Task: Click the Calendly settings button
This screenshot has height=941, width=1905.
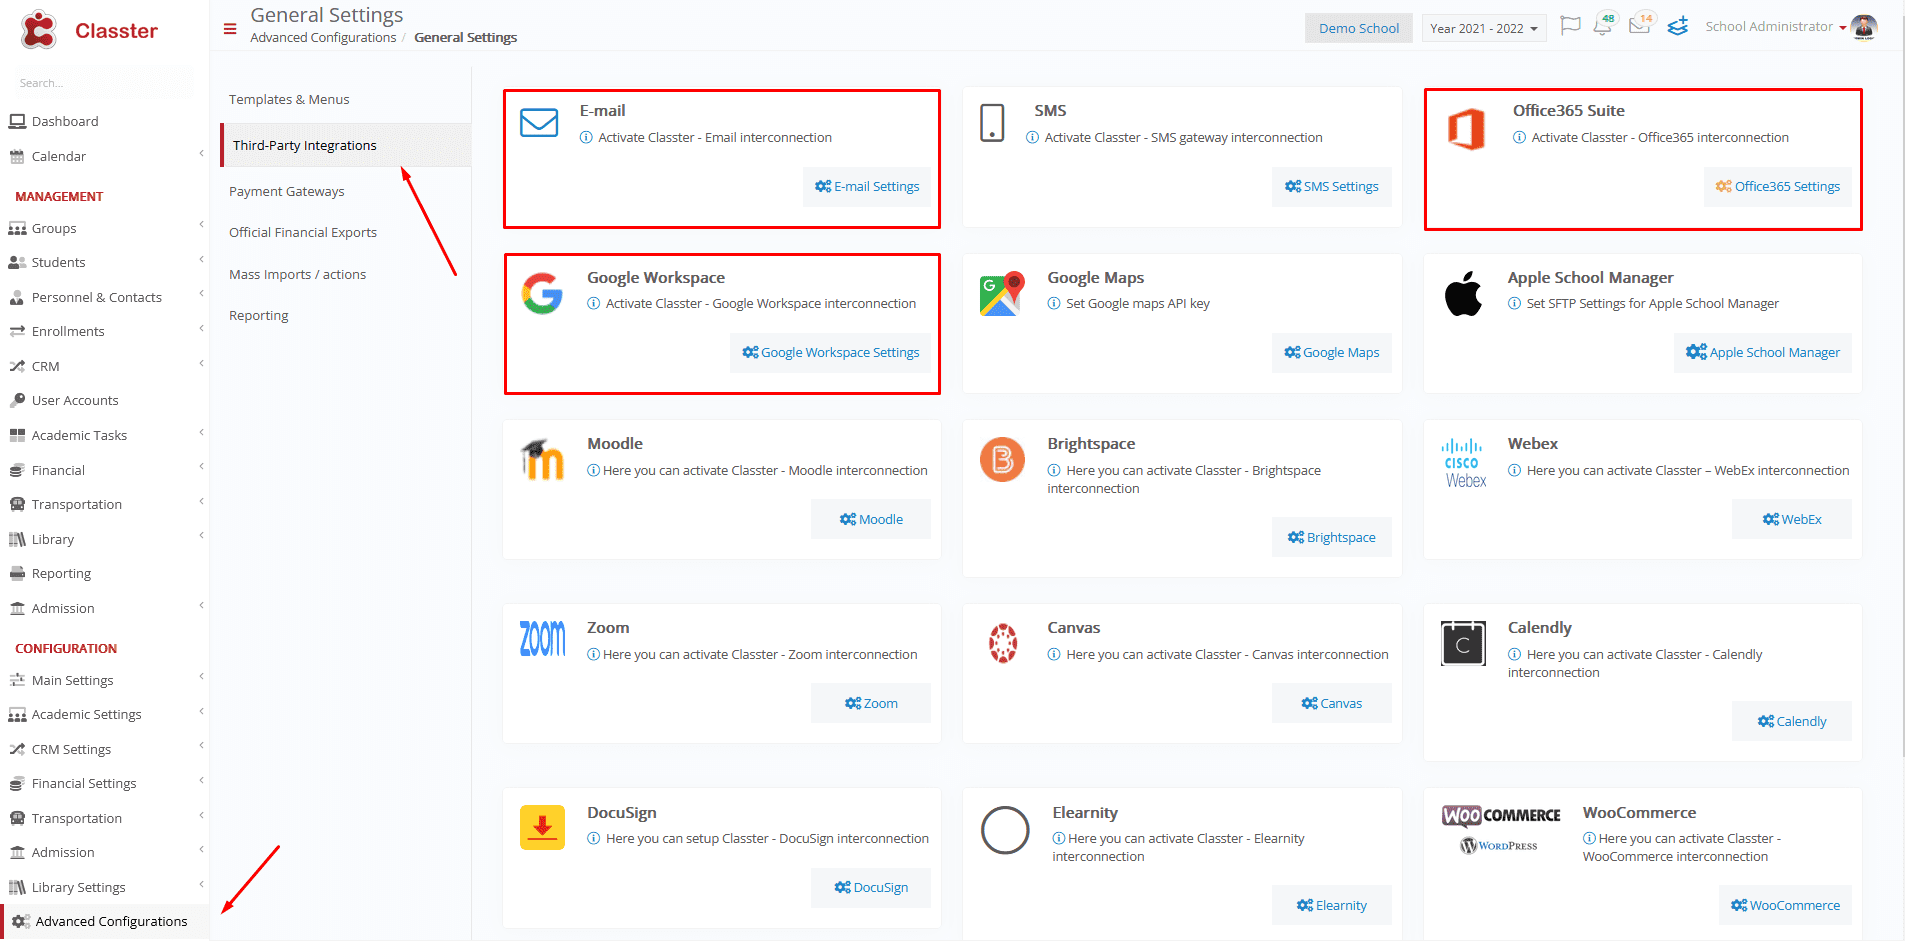Action: pyautogui.click(x=1791, y=721)
